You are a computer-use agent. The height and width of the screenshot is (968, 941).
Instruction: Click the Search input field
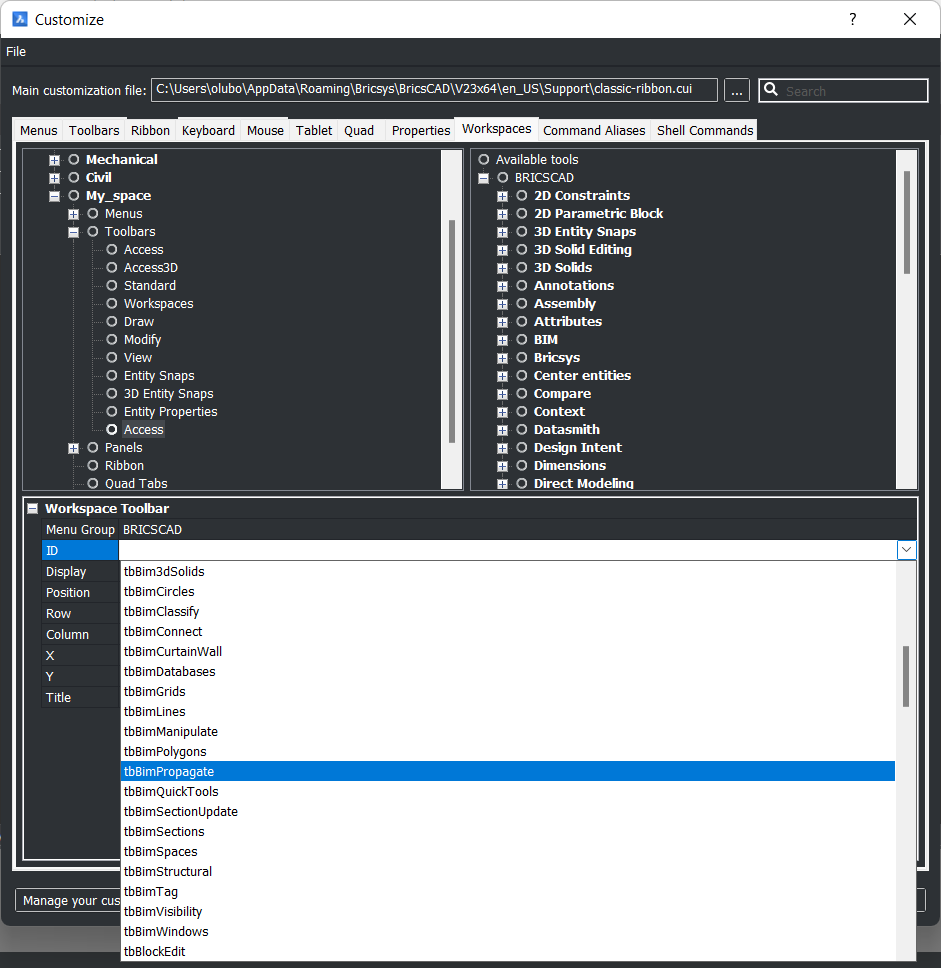pos(853,91)
